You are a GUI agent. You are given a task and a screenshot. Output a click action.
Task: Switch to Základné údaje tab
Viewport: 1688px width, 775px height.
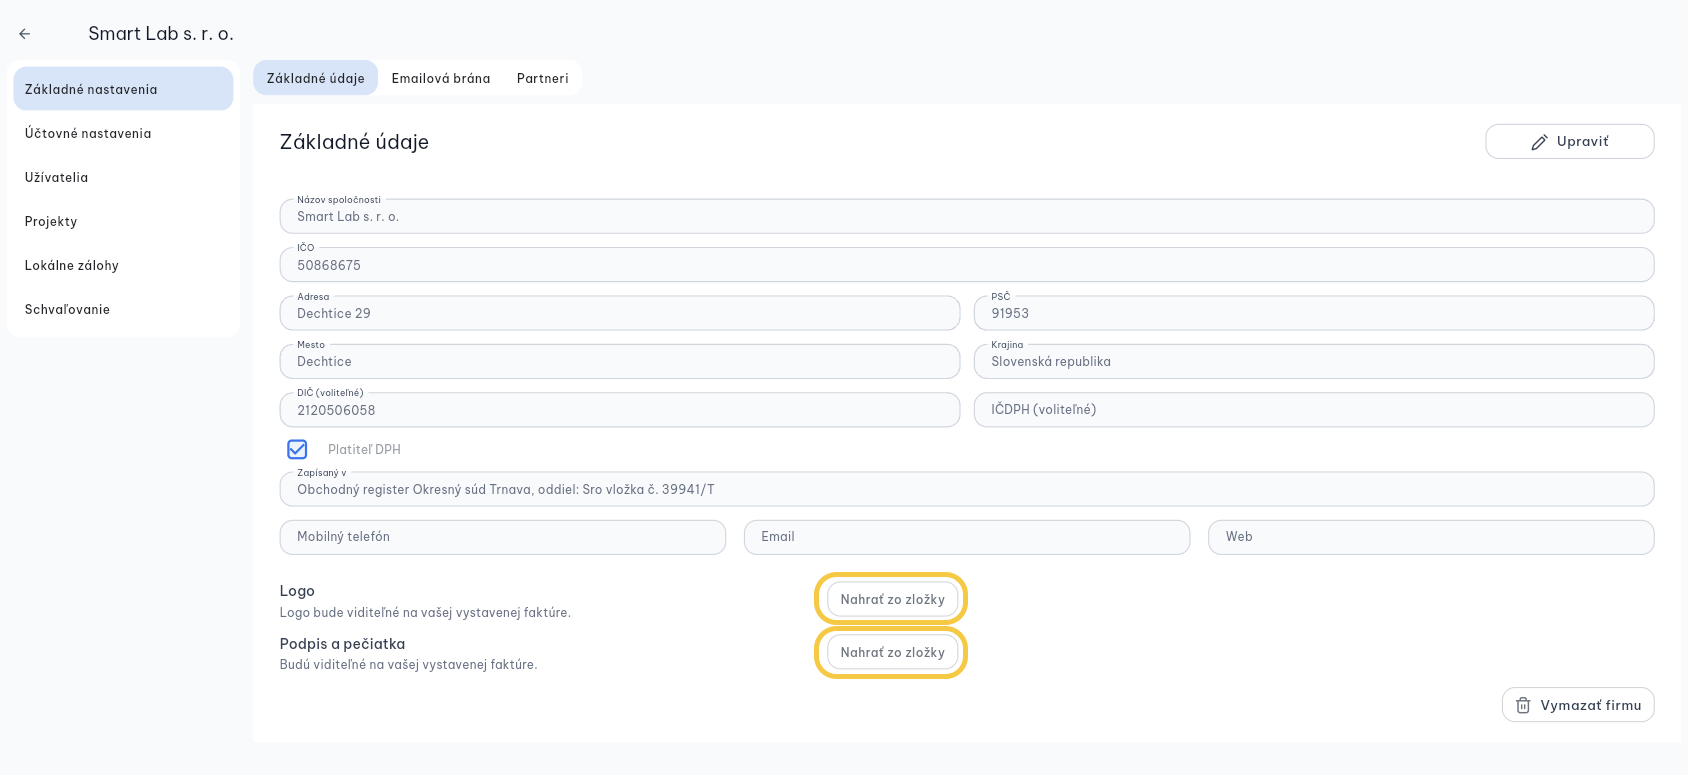pyautogui.click(x=315, y=78)
